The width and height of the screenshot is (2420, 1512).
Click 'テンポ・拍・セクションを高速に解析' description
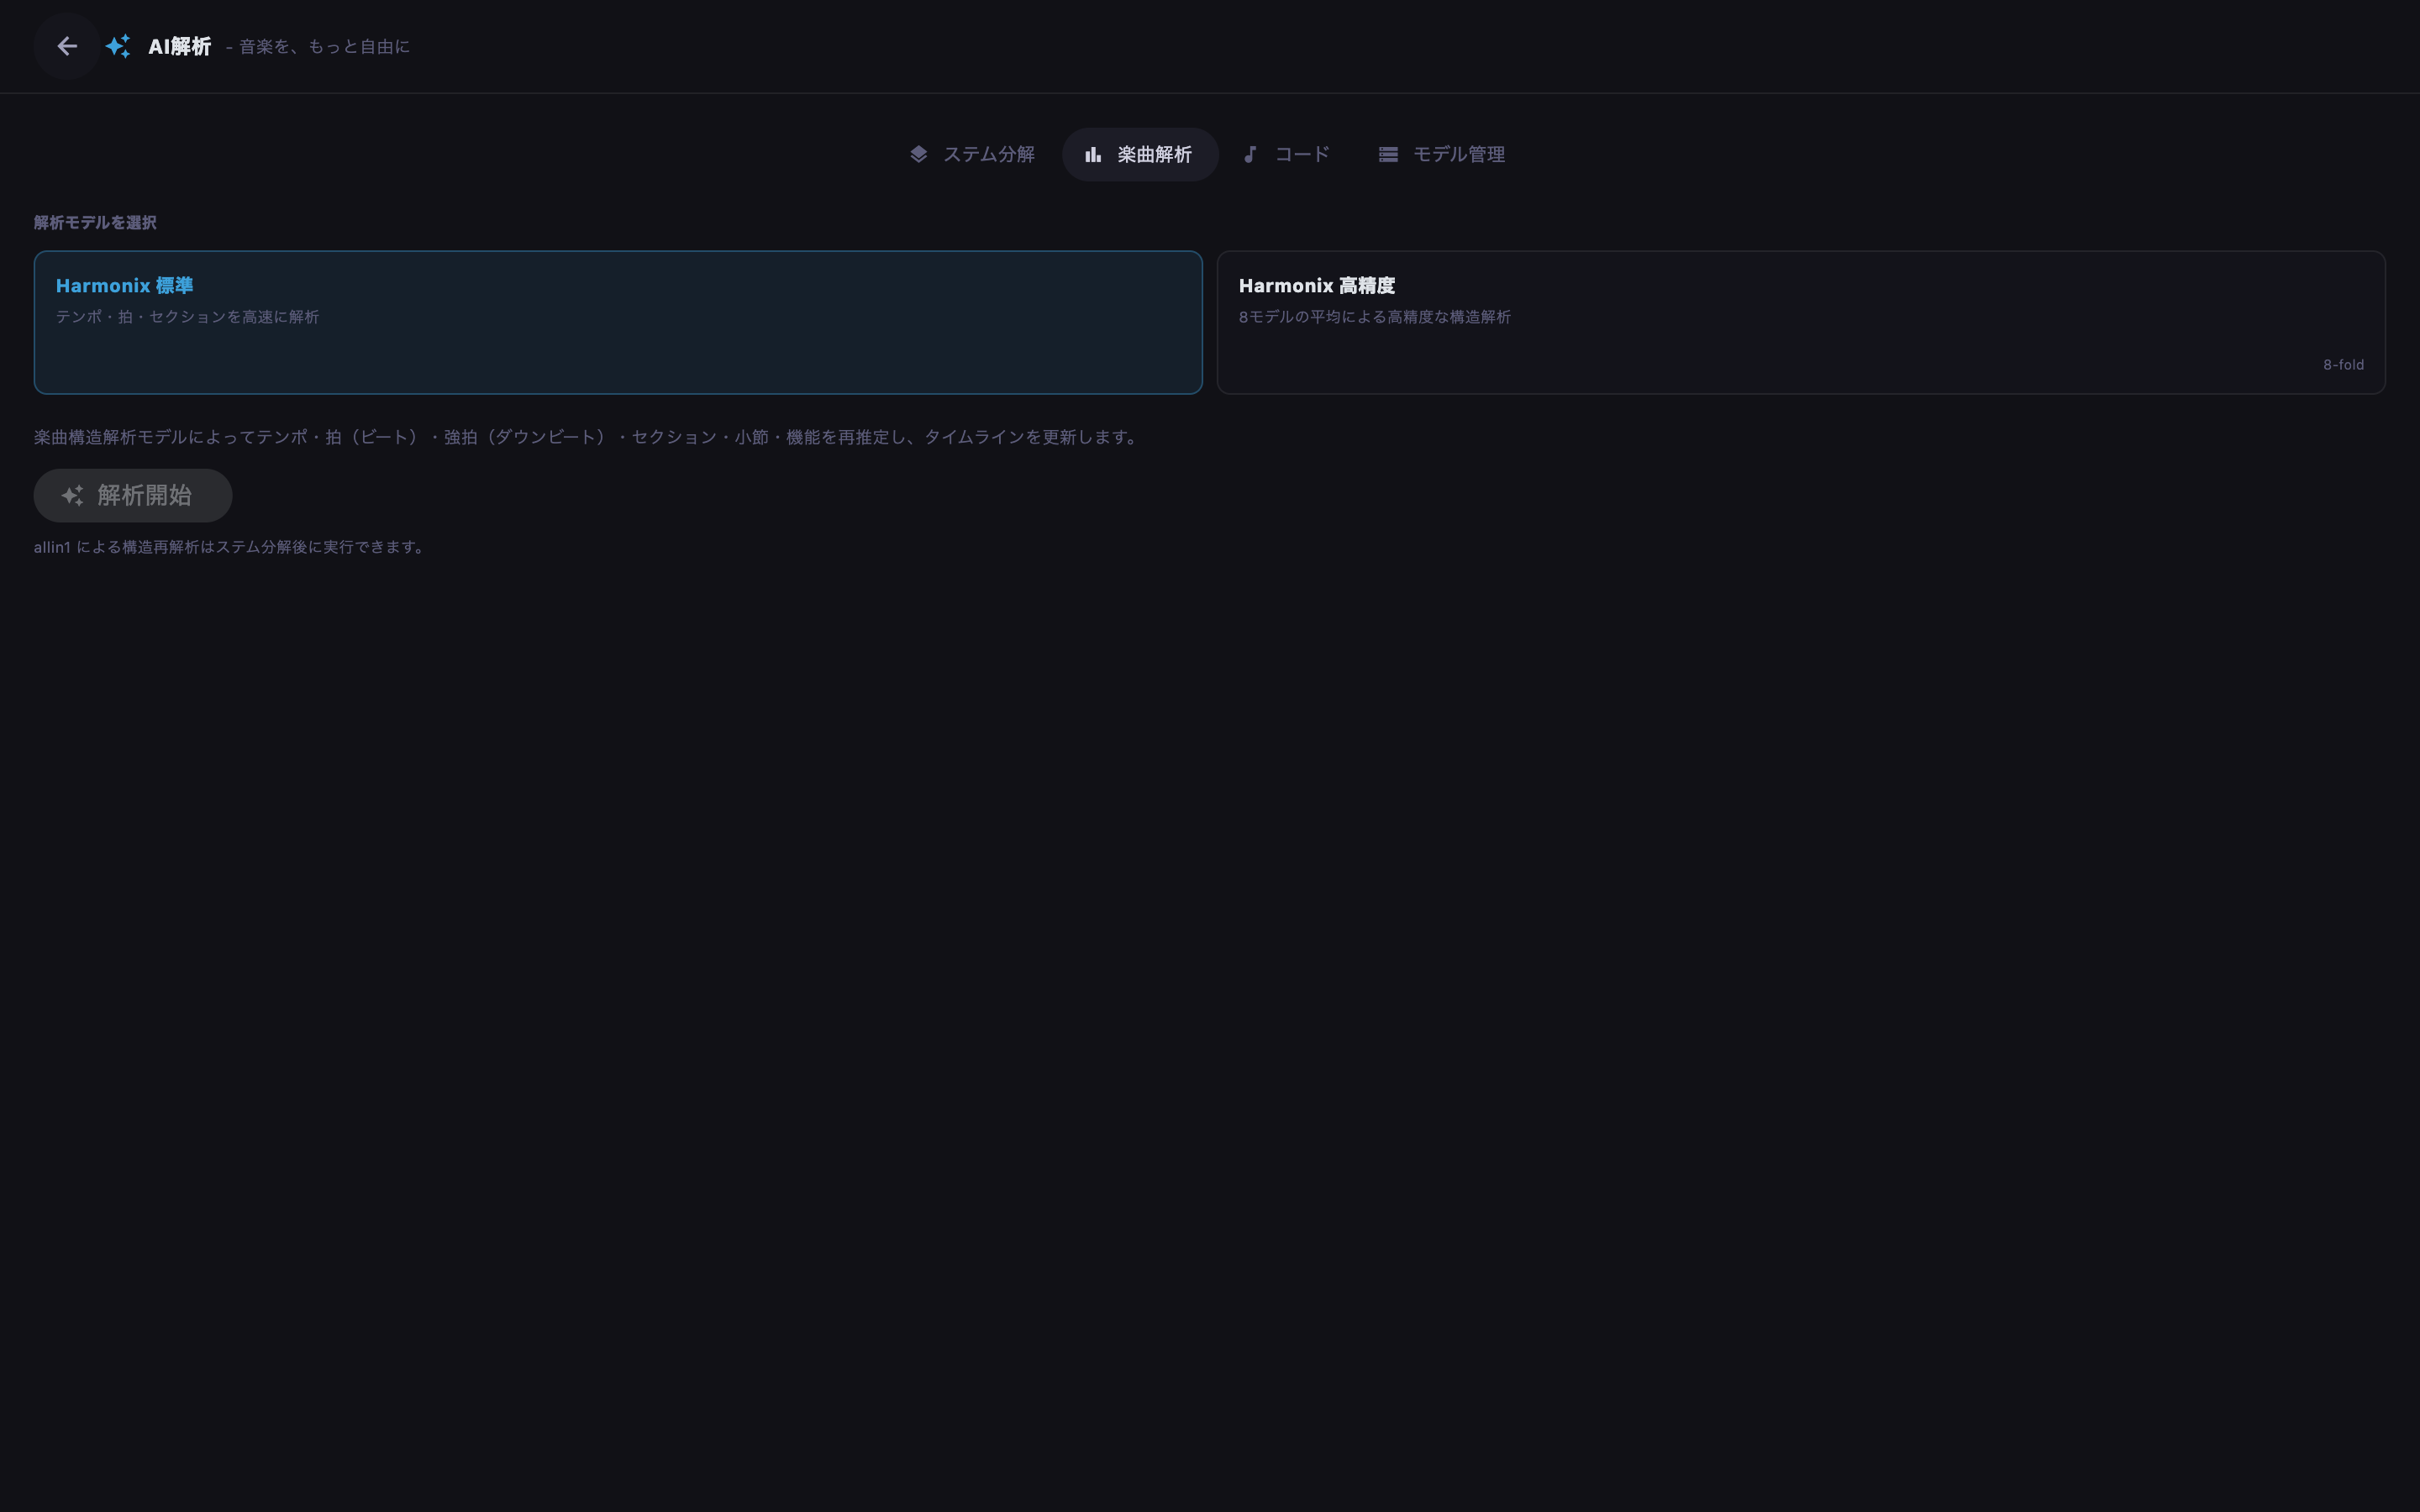point(187,317)
